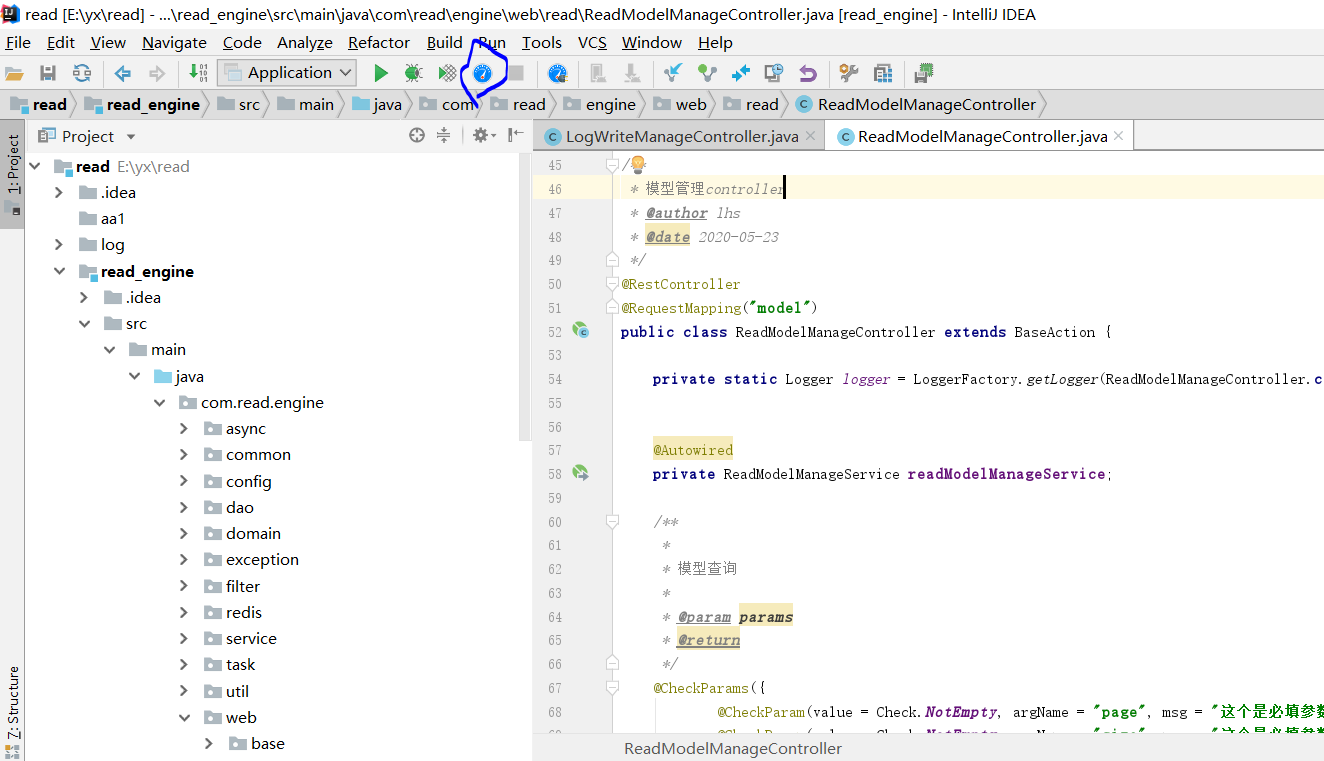The image size is (1324, 761).
Task: Hide the Project panel with the hide icon
Action: coord(511,135)
